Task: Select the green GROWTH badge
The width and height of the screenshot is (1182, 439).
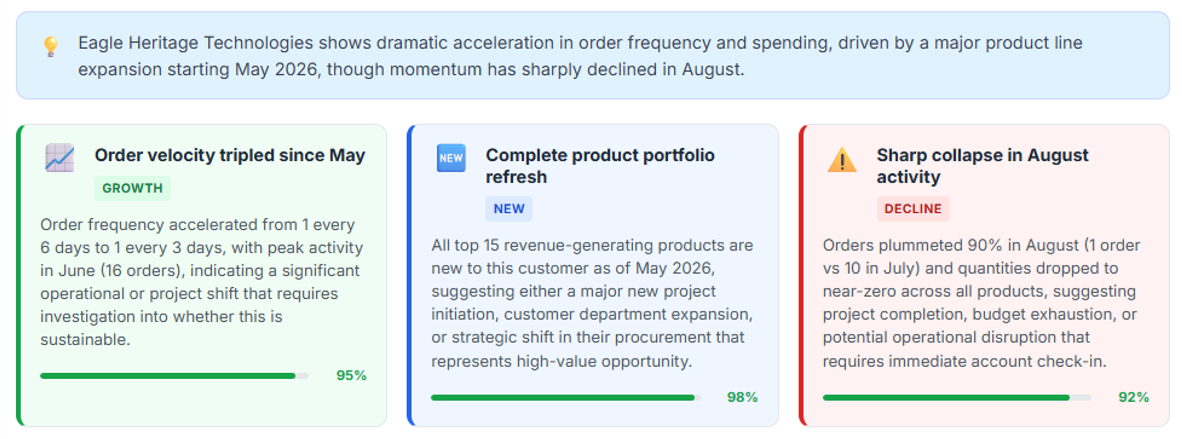Action: pos(133,189)
